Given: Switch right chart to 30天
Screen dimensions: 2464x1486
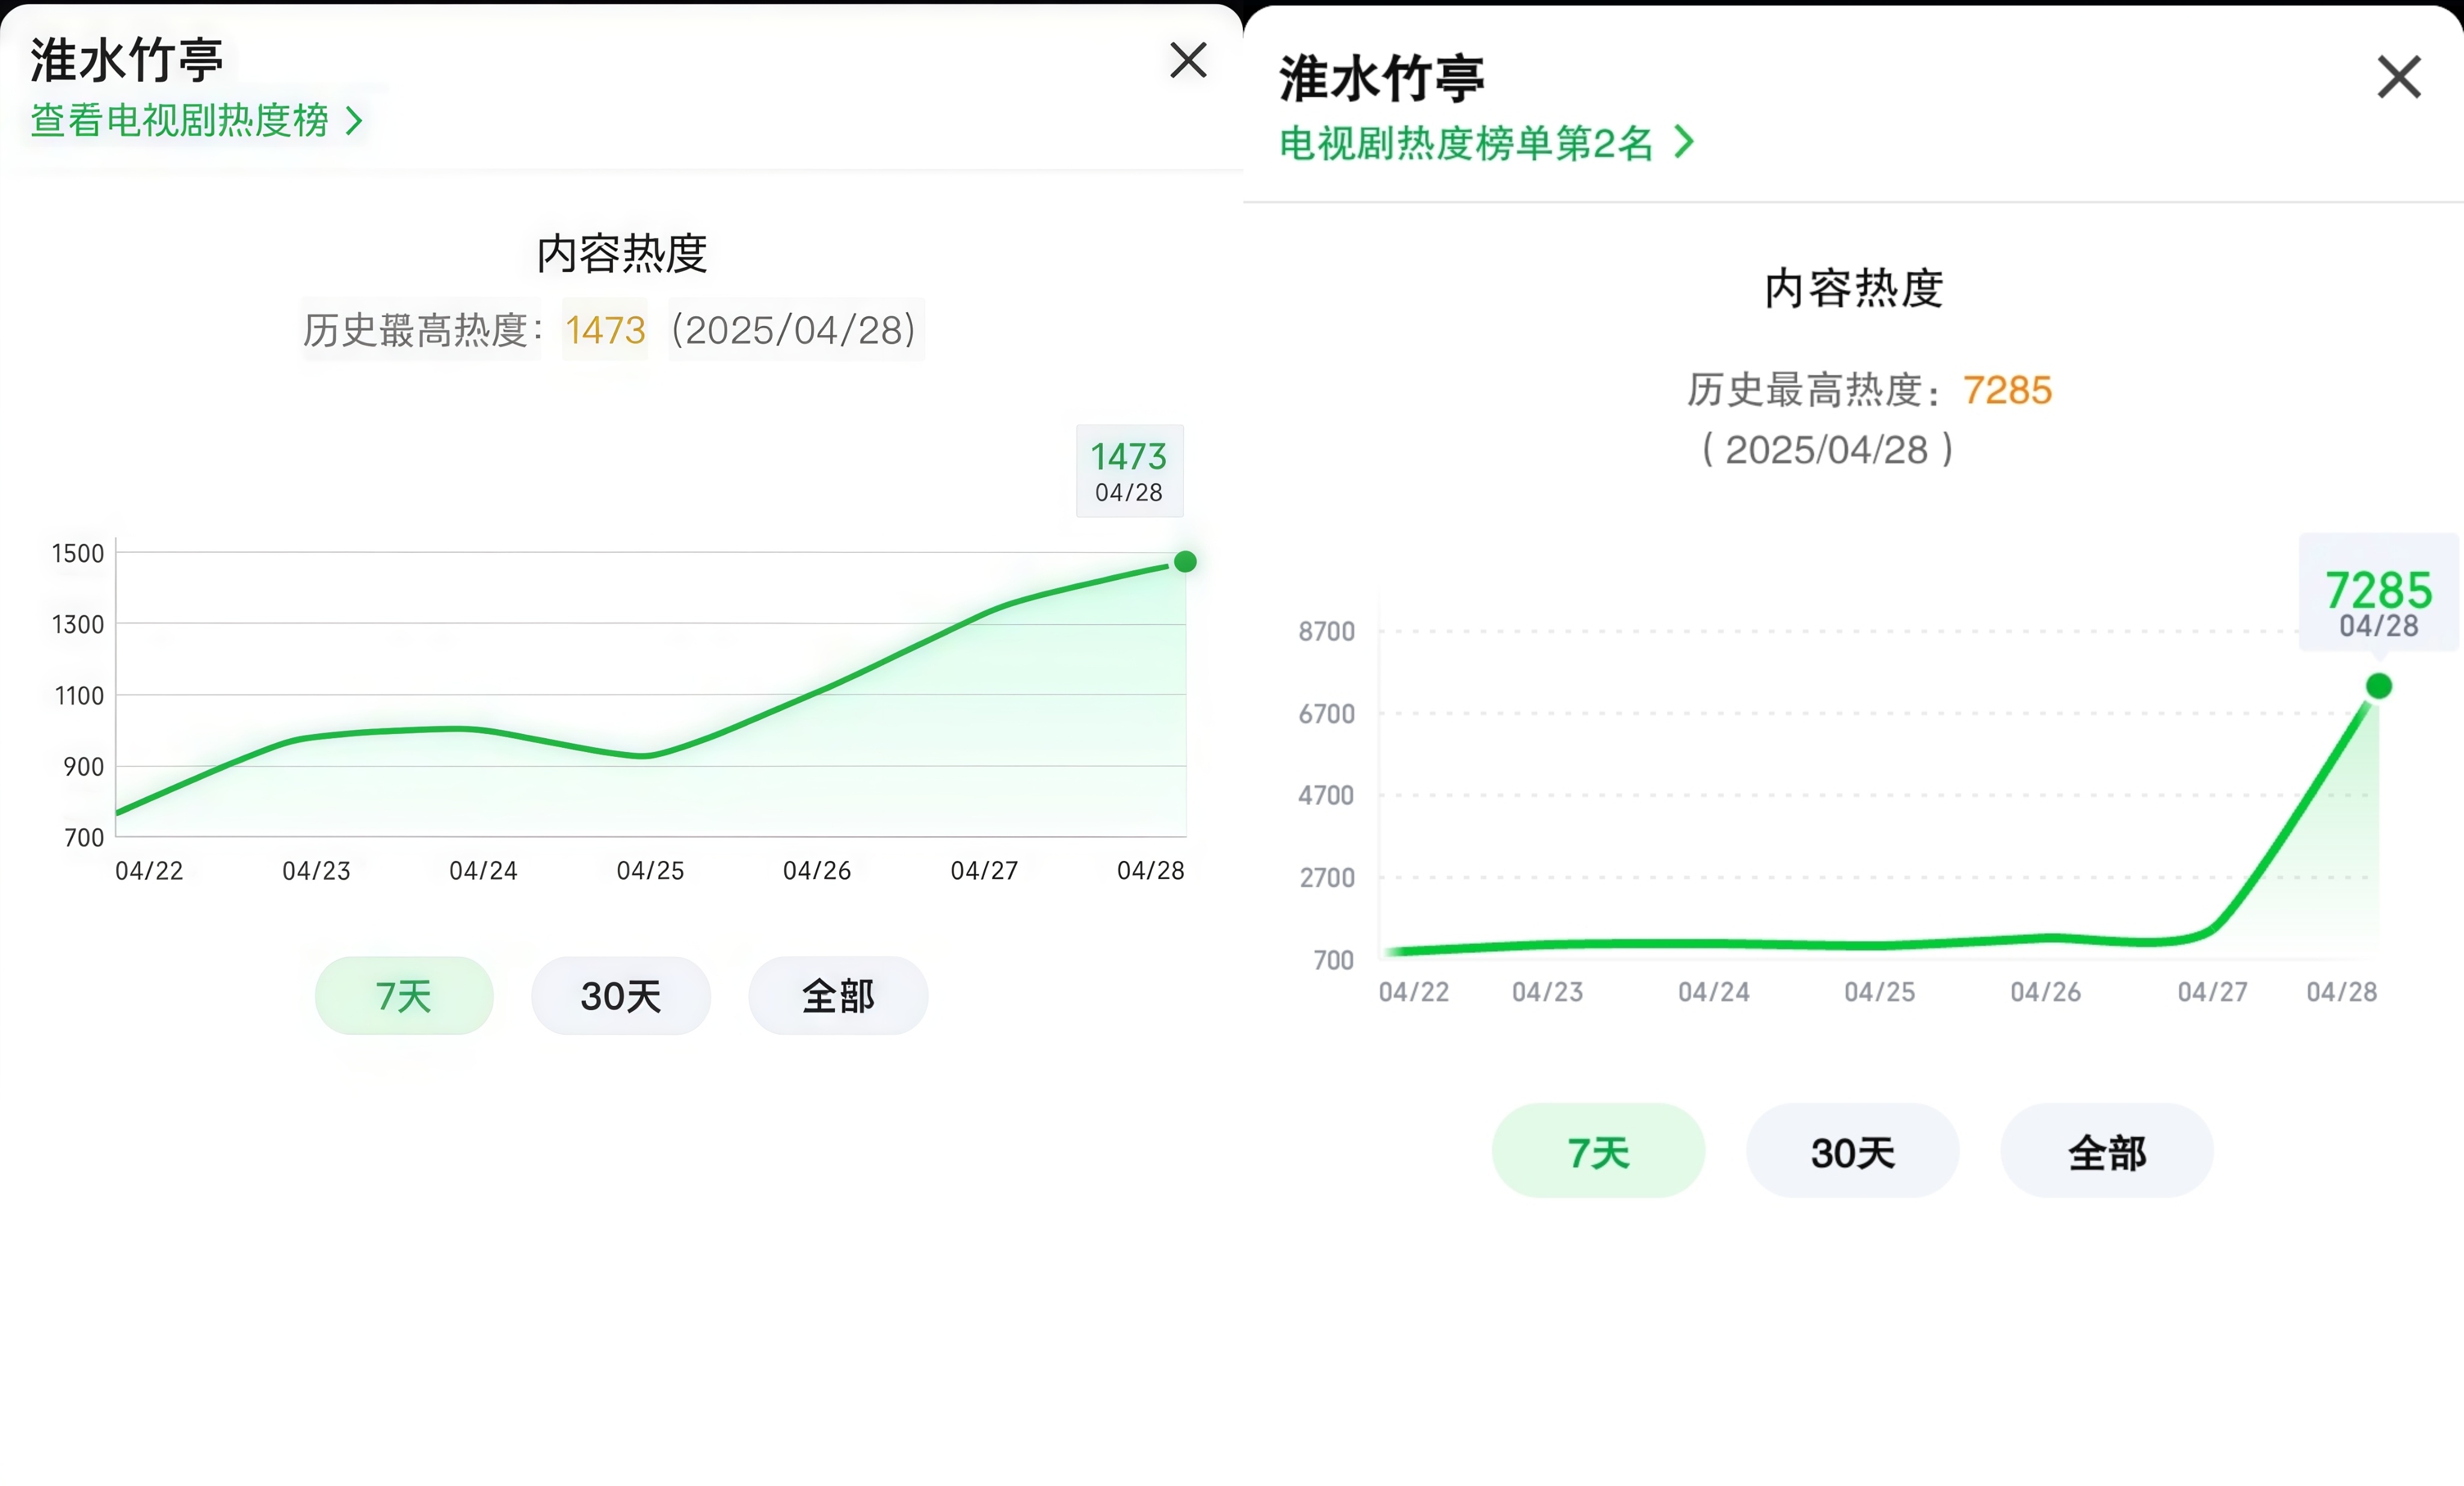Looking at the screenshot, I should point(1852,1152).
